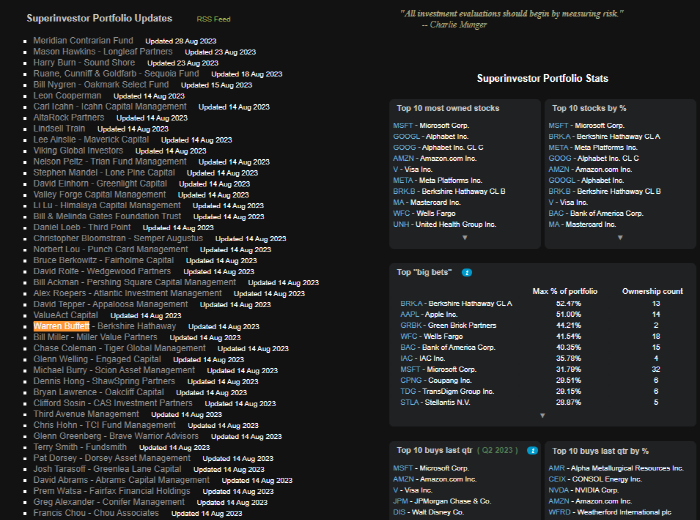This screenshot has height=520, width=700.
Task: Open Francis Chou - Chou Associates
Action: (96, 513)
